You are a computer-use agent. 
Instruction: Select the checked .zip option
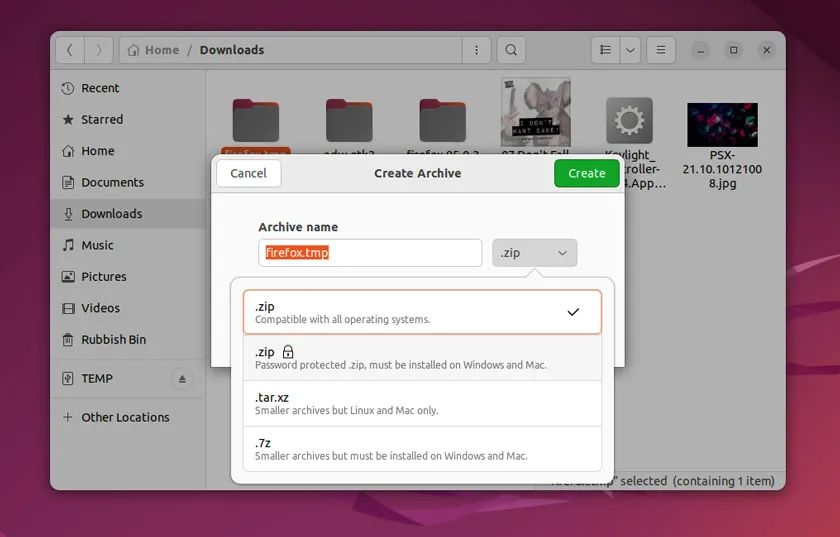[422, 312]
